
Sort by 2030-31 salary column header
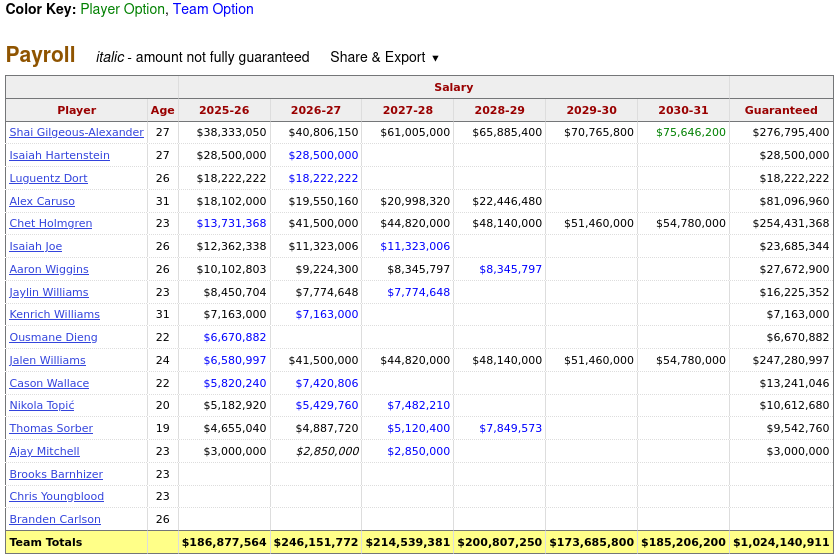[x=683, y=110]
